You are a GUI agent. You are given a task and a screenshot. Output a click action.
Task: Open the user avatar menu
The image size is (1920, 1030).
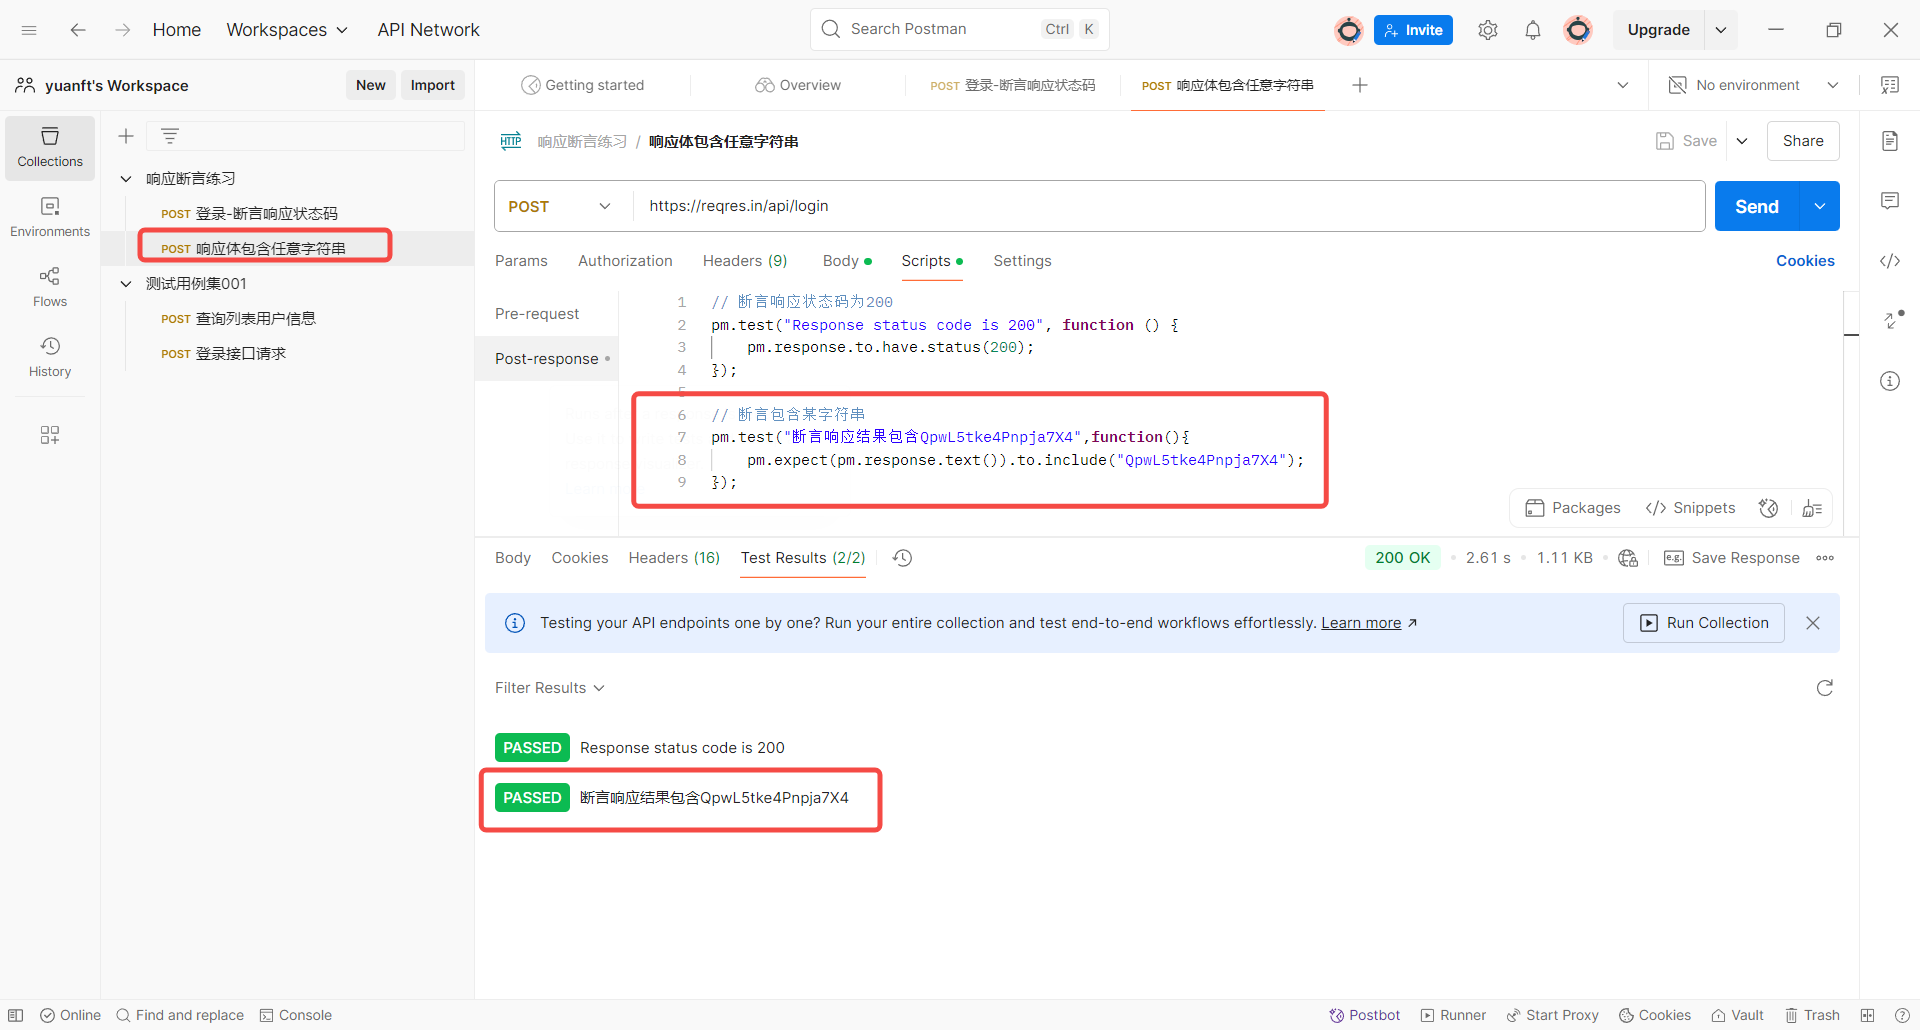[1578, 30]
